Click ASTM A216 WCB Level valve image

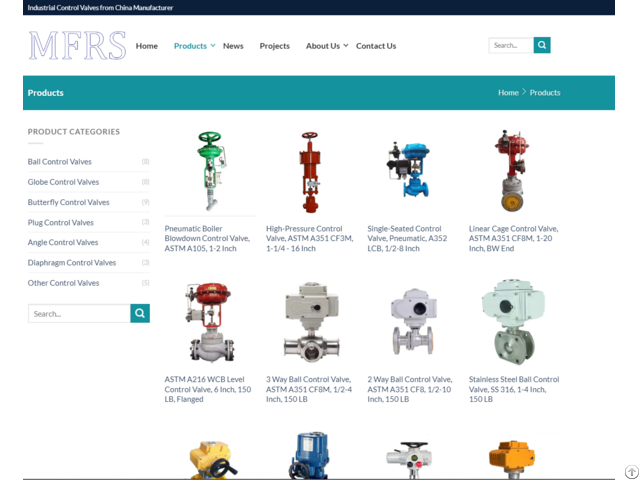210,322
